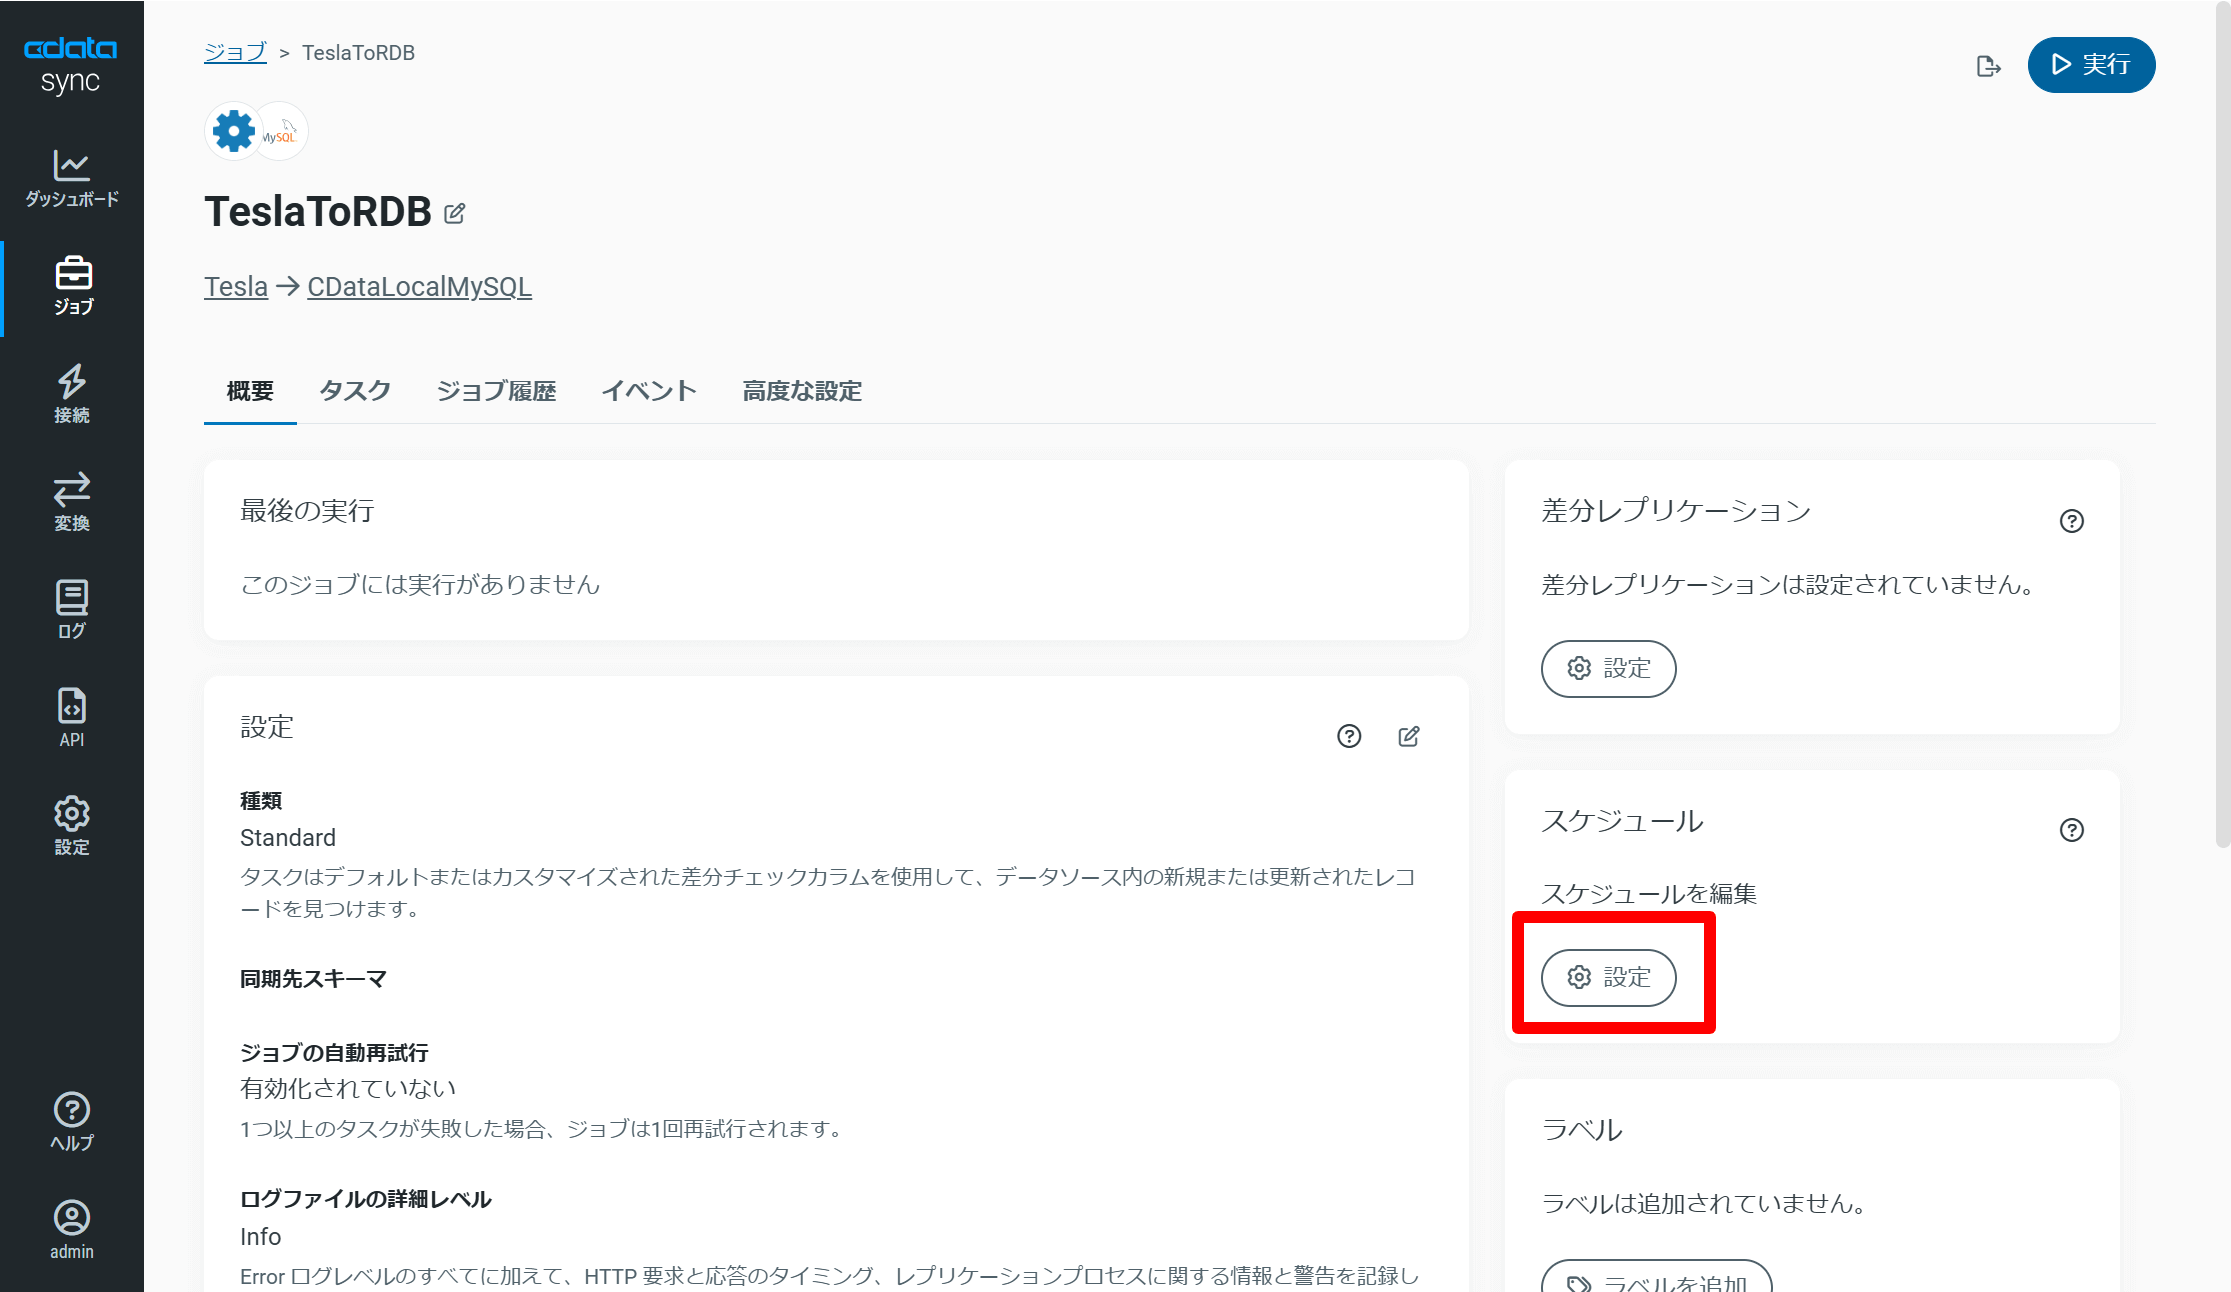This screenshot has width=2231, height=1292.
Task: Click help icon in スケジュール card
Action: click(x=2071, y=830)
